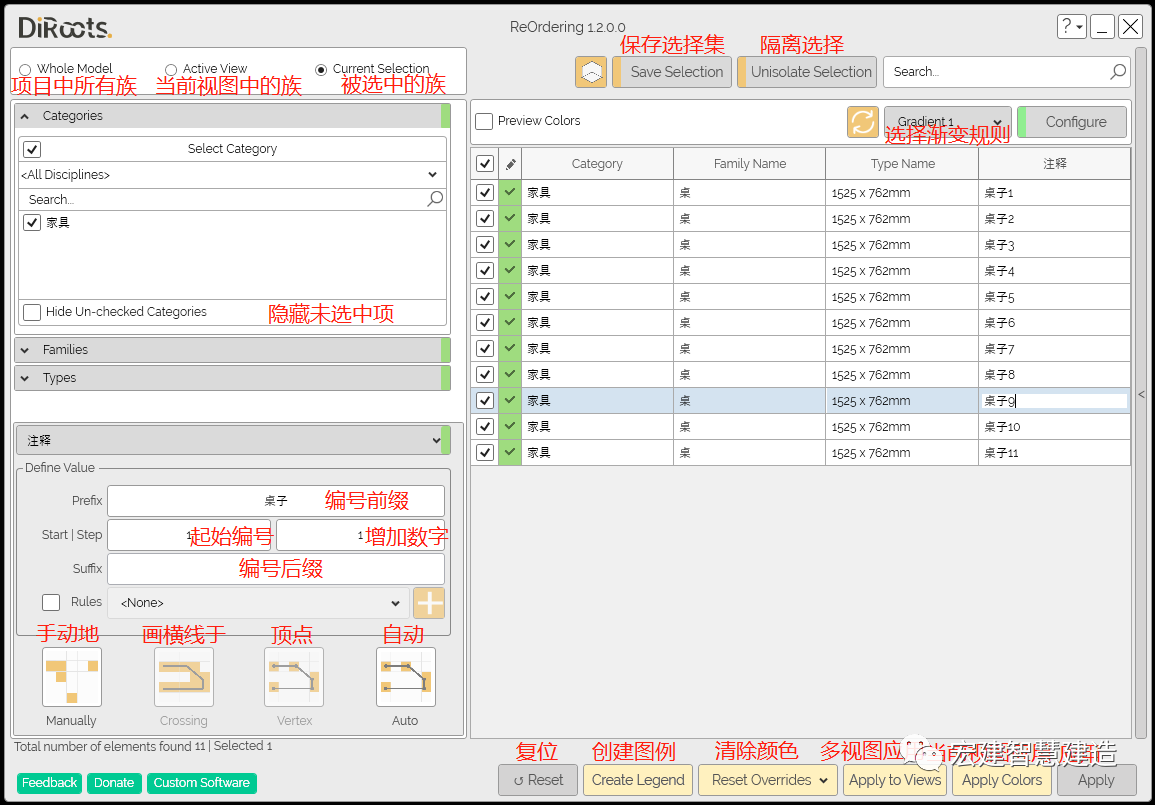Click the Apply Colors button
The height and width of the screenshot is (805, 1155).
(x=1002, y=781)
